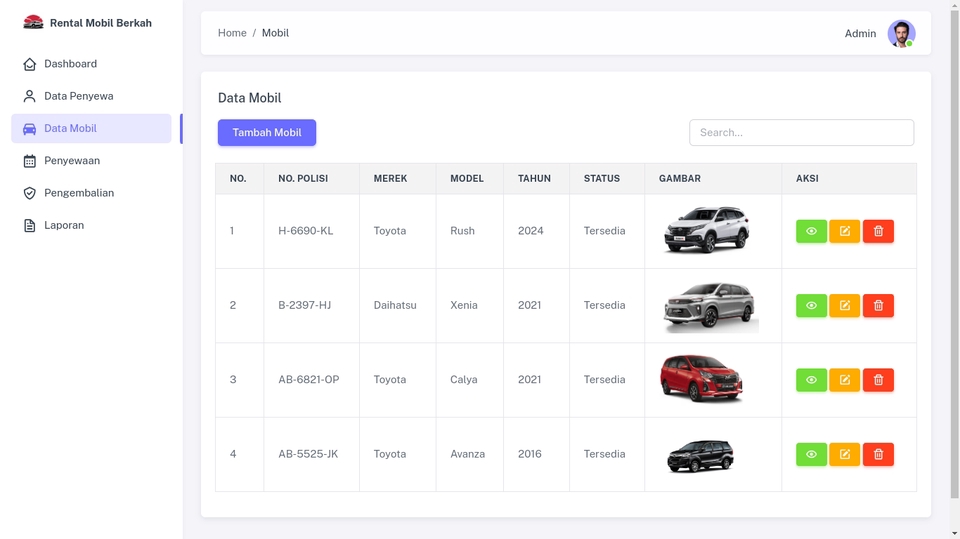
Task: Edit the Toyota Calya record
Action: (845, 380)
